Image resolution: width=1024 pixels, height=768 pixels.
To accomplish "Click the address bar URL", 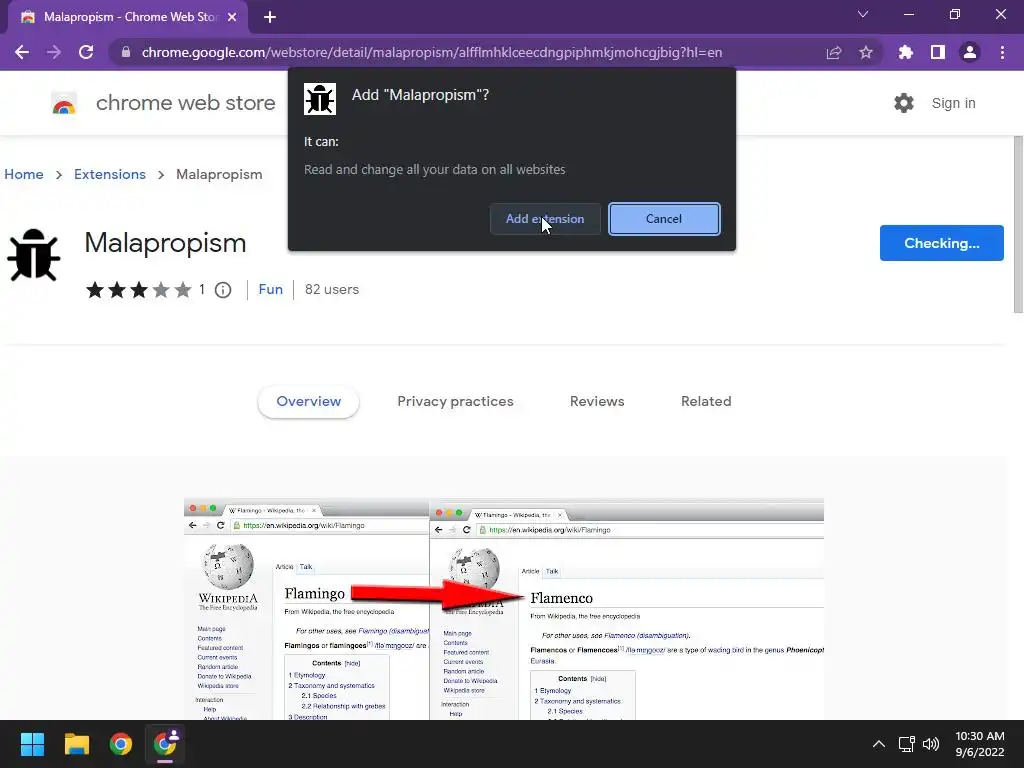I will 432,52.
